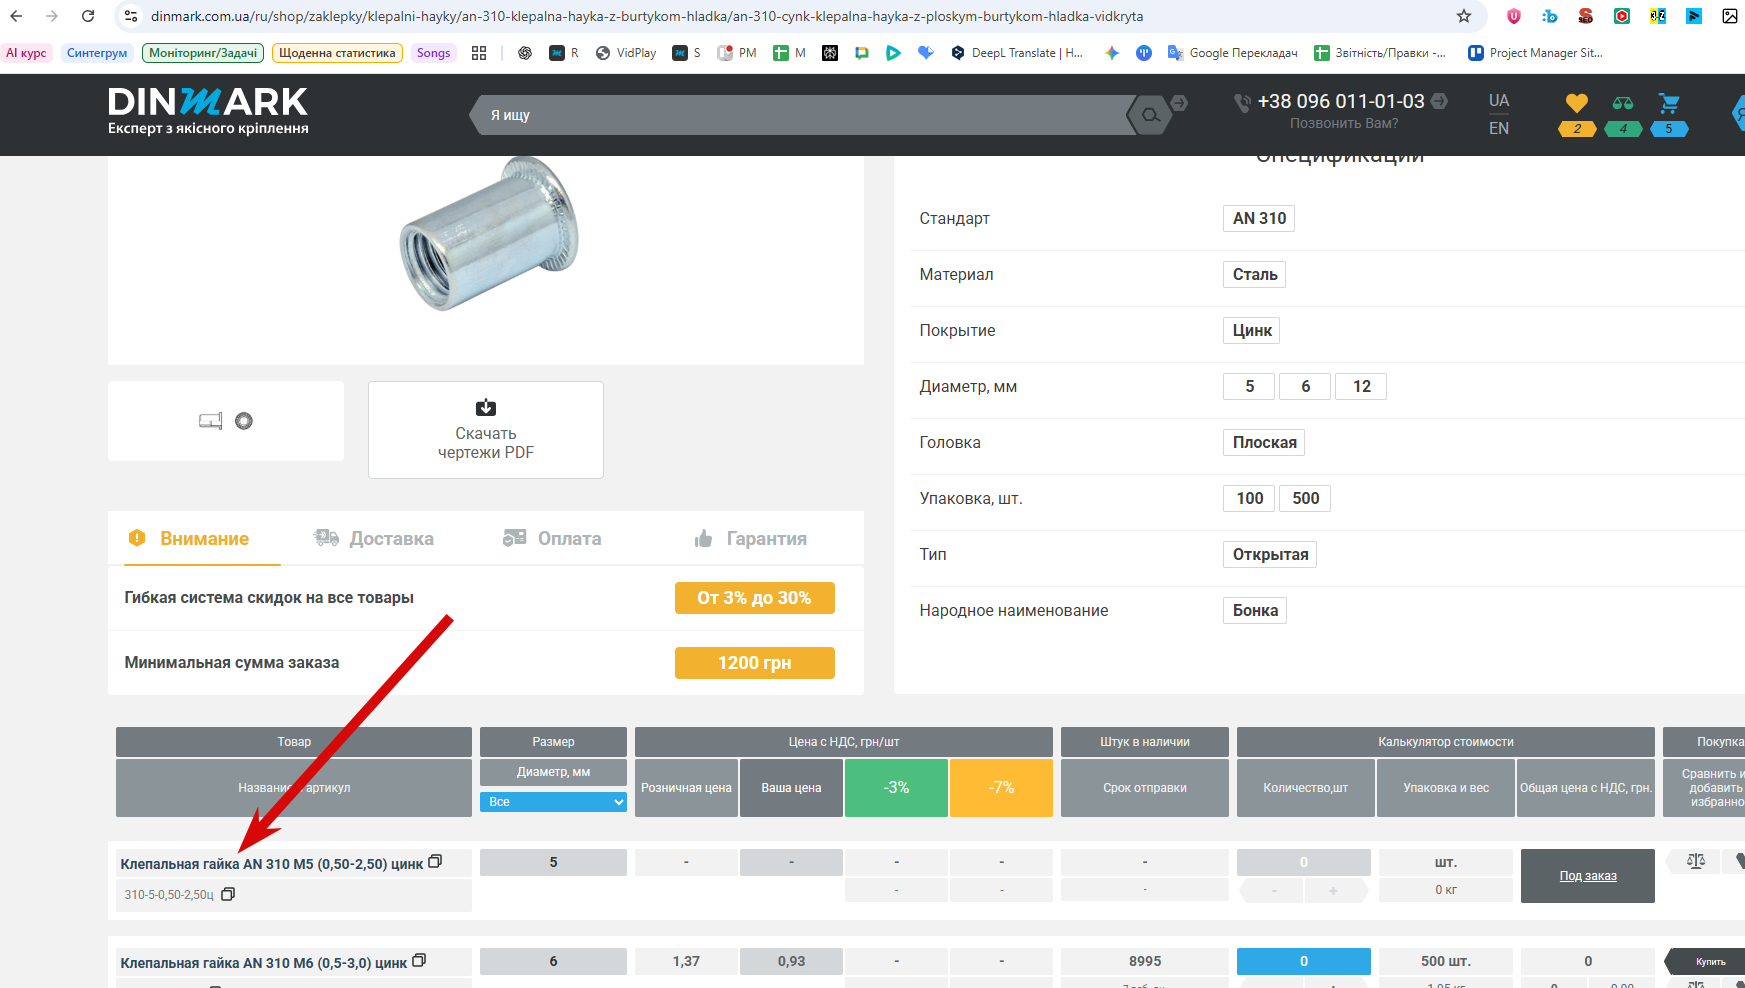Screen dimensions: 1745x988
Task: Click the 'Позвонить Вам?' callback link
Action: (x=1344, y=124)
